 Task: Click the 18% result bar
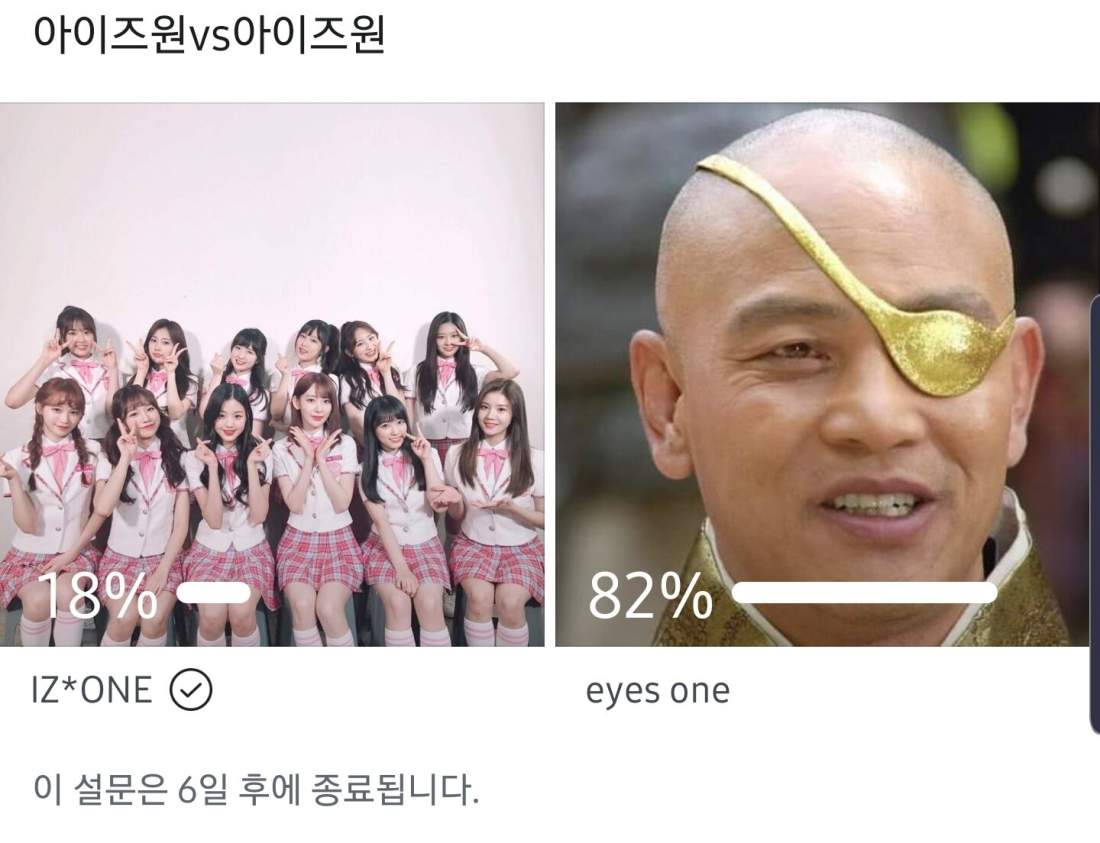coord(214,593)
